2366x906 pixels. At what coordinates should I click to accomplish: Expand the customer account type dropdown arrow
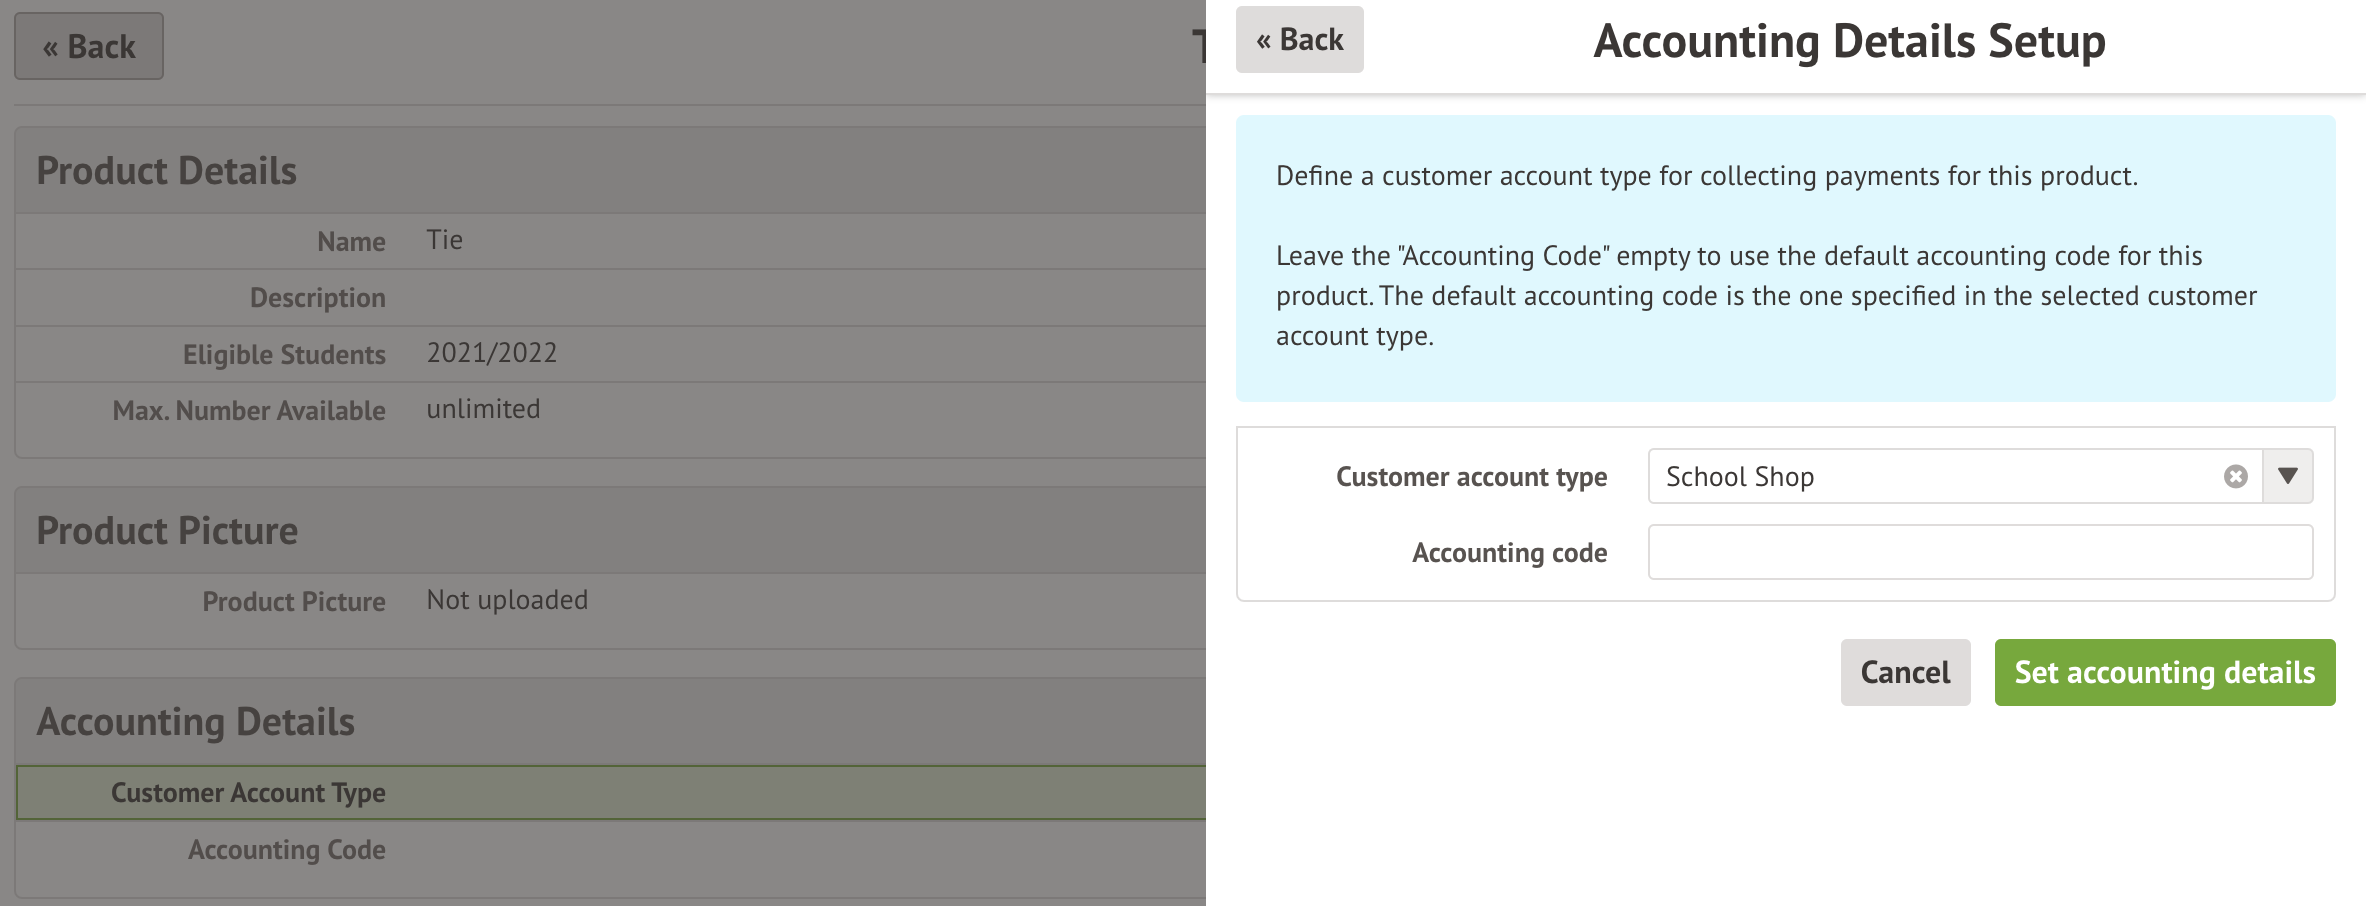click(2287, 477)
